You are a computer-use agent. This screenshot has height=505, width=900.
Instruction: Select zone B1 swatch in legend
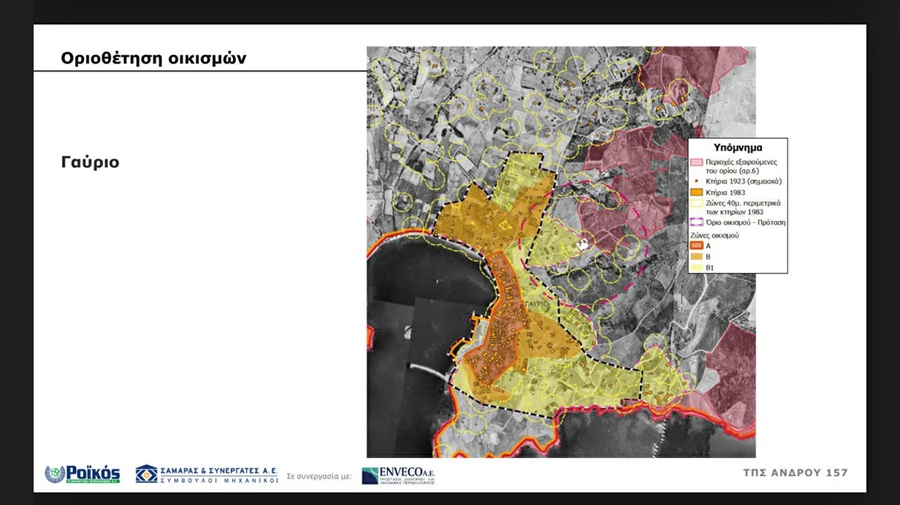(696, 267)
